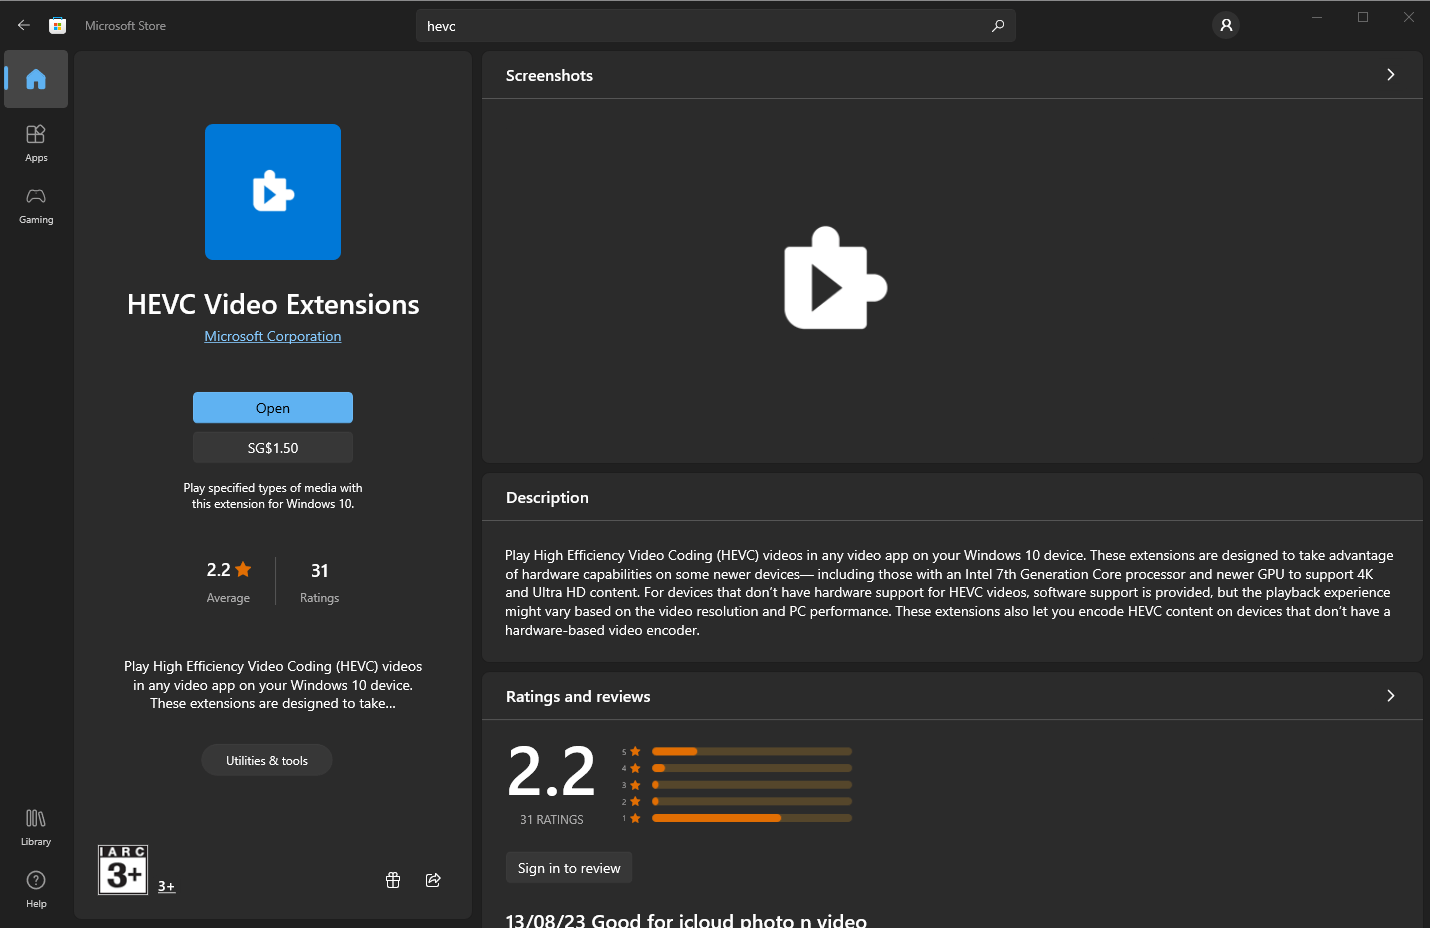1430x928 pixels.
Task: Click the 1 star rating bar
Action: 751,818
